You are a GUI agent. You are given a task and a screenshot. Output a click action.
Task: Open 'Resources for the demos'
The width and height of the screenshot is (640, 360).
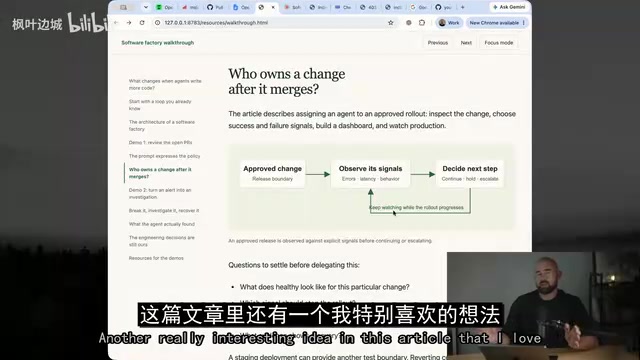point(156,258)
